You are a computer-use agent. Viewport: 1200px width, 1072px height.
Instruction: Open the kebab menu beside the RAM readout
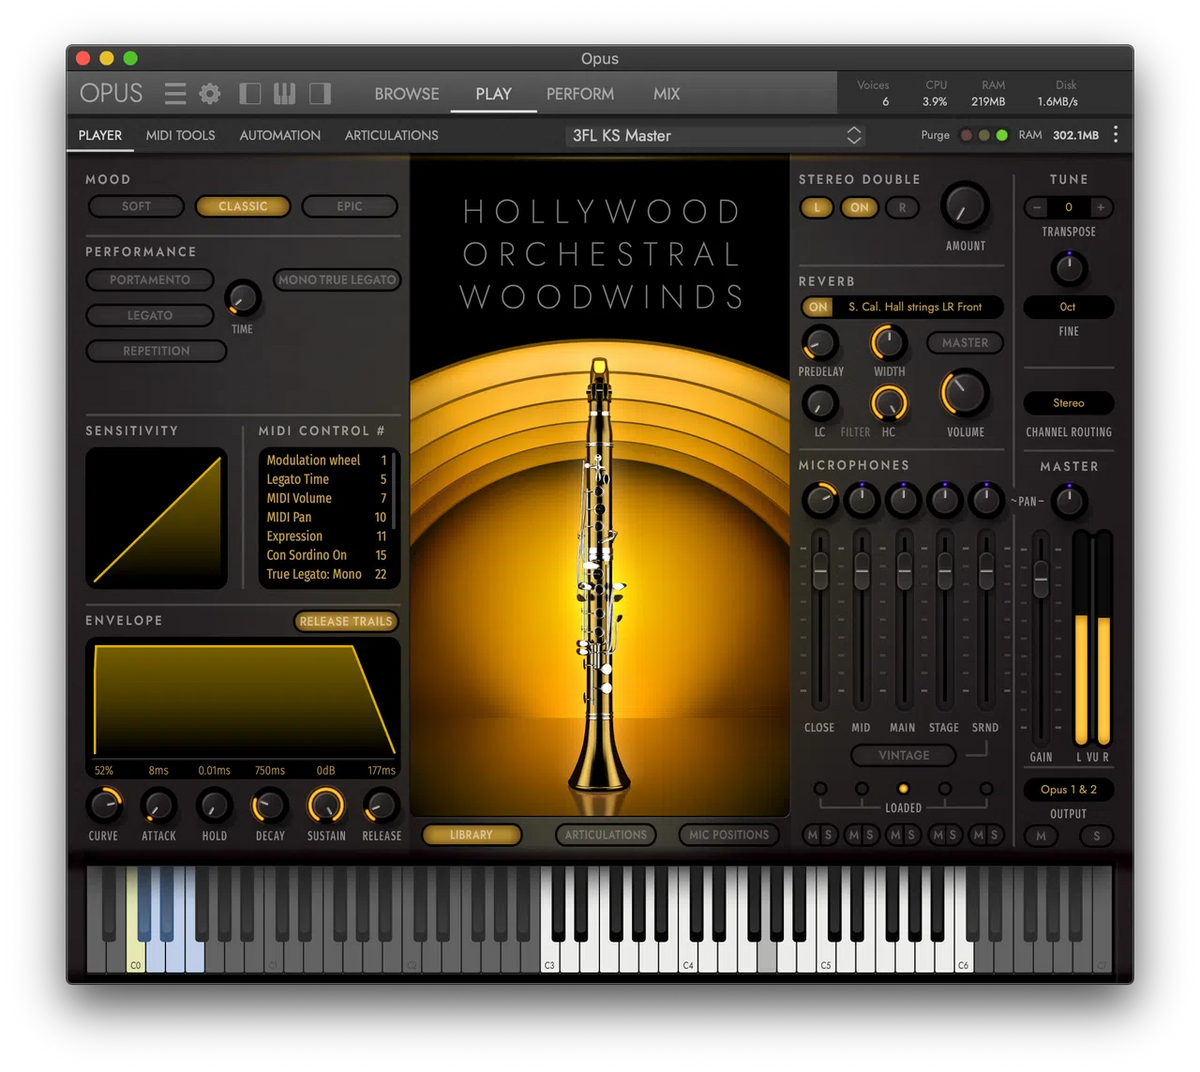pos(1116,134)
